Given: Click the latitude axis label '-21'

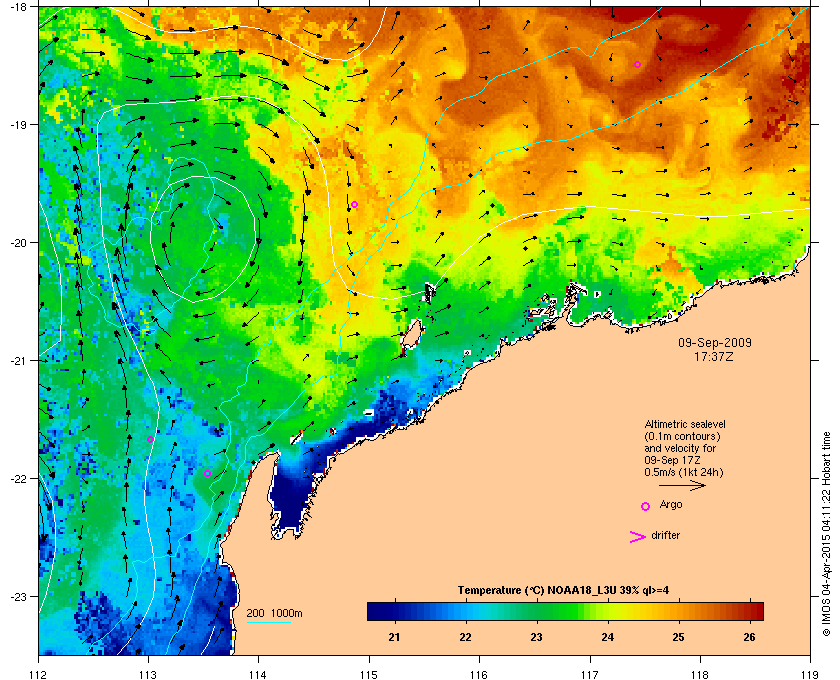Looking at the screenshot, I should tap(18, 360).
